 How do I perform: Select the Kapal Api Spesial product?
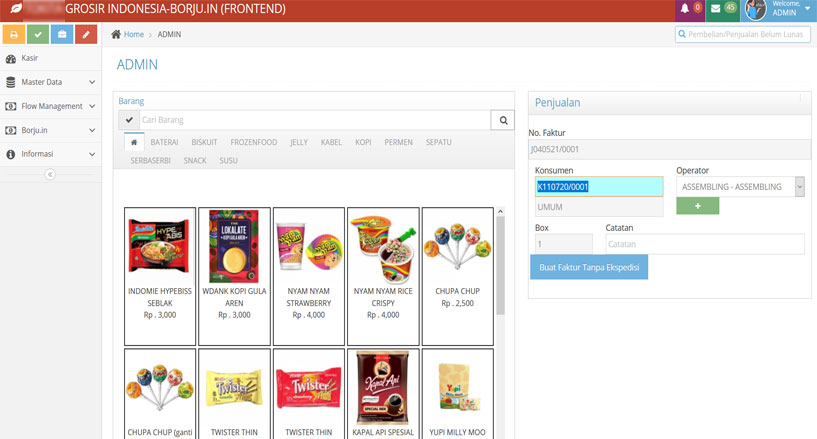tap(383, 394)
